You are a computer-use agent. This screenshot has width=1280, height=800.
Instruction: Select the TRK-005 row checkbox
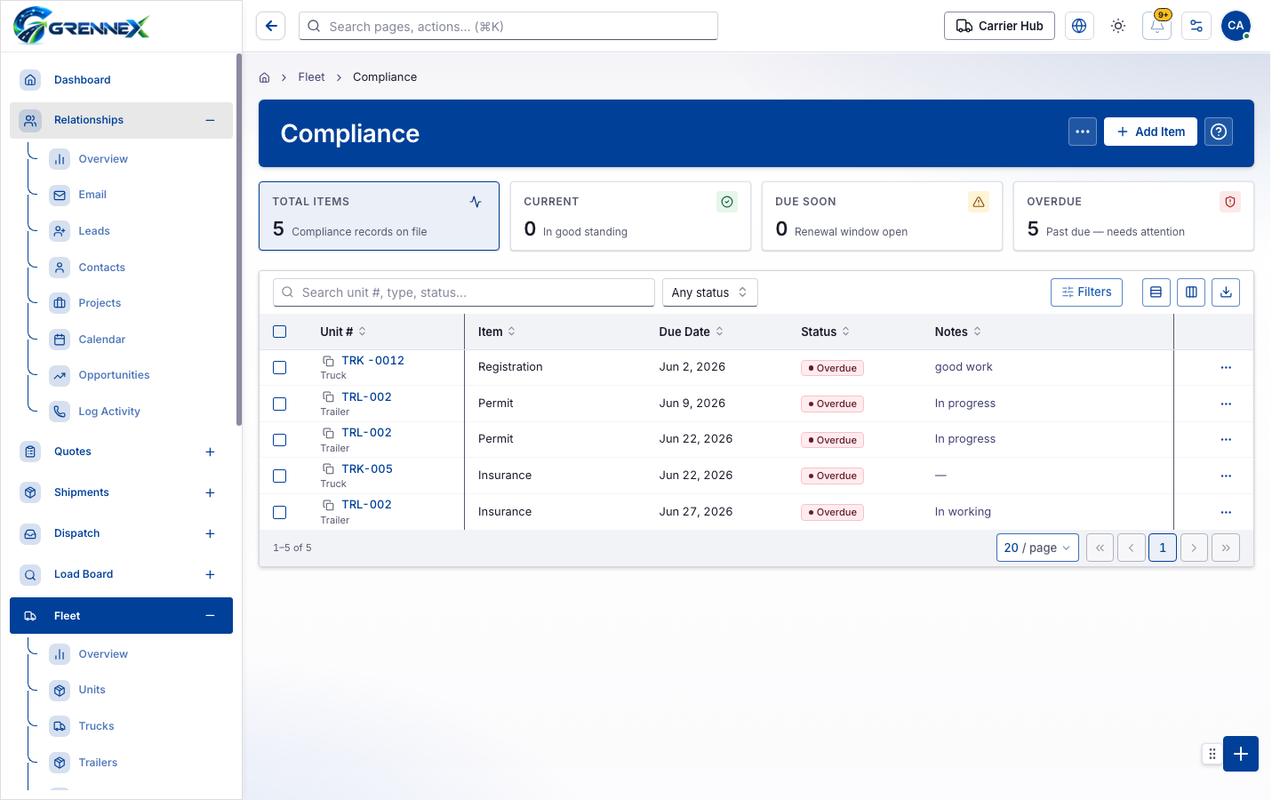(280, 476)
